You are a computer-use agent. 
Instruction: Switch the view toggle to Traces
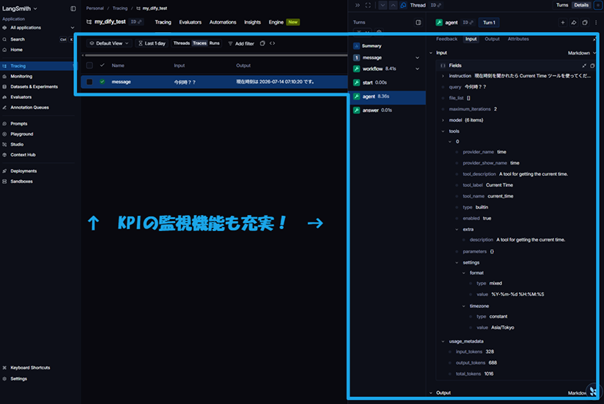(x=200, y=43)
